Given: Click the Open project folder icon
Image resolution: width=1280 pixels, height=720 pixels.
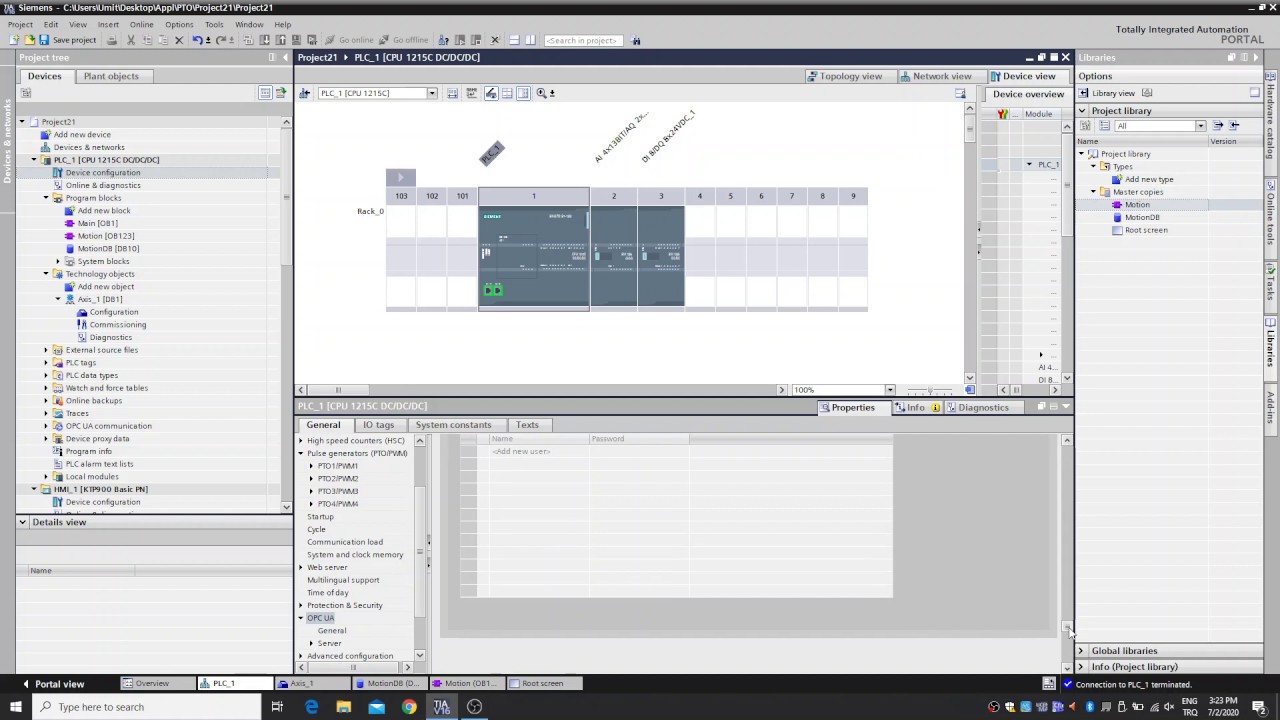Looking at the screenshot, I should pyautogui.click(x=29, y=40).
